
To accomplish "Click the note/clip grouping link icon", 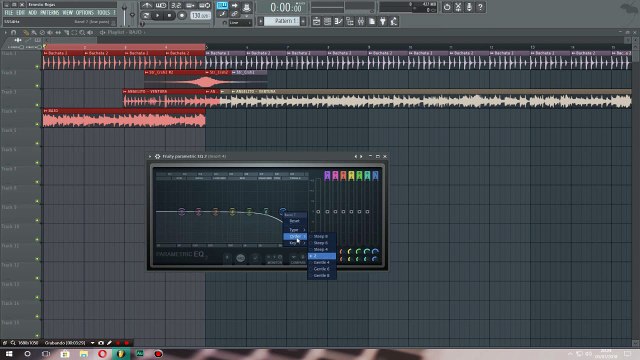I will pyautogui.click(x=235, y=14).
